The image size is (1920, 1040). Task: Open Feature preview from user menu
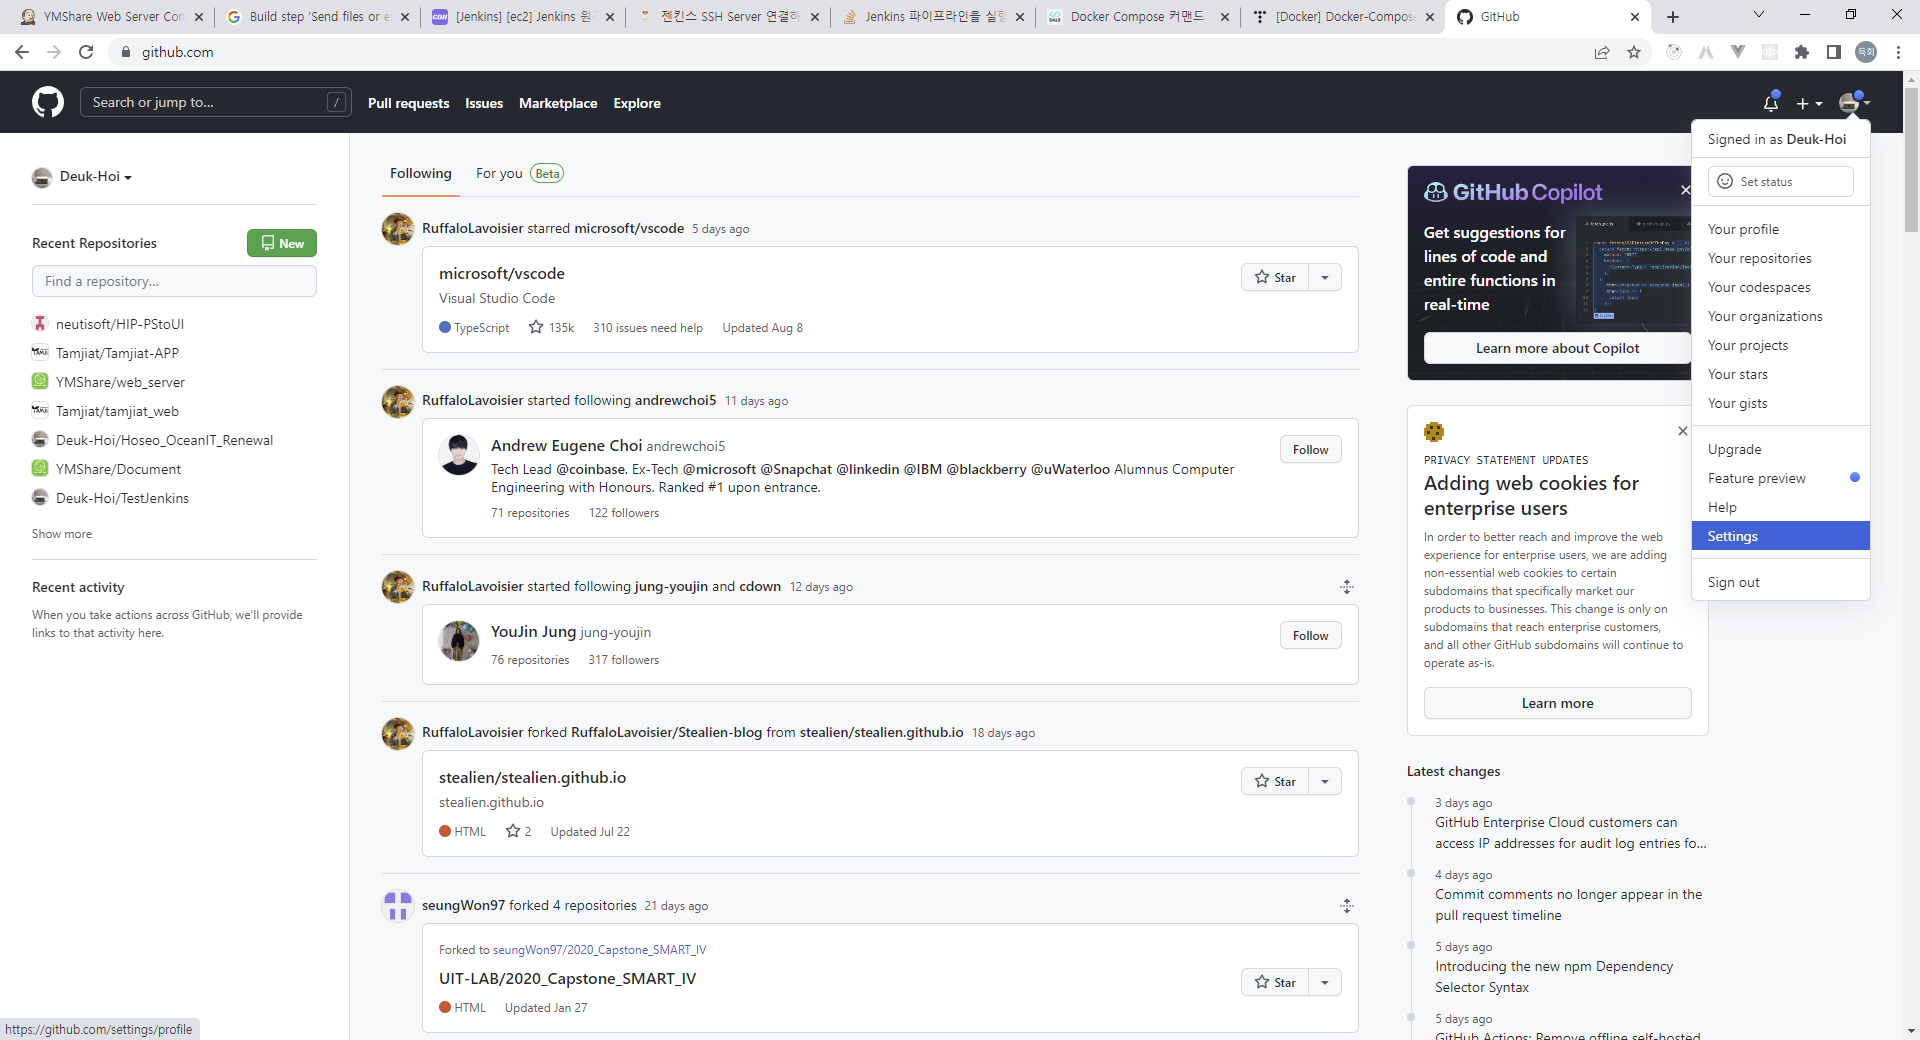click(1780, 478)
